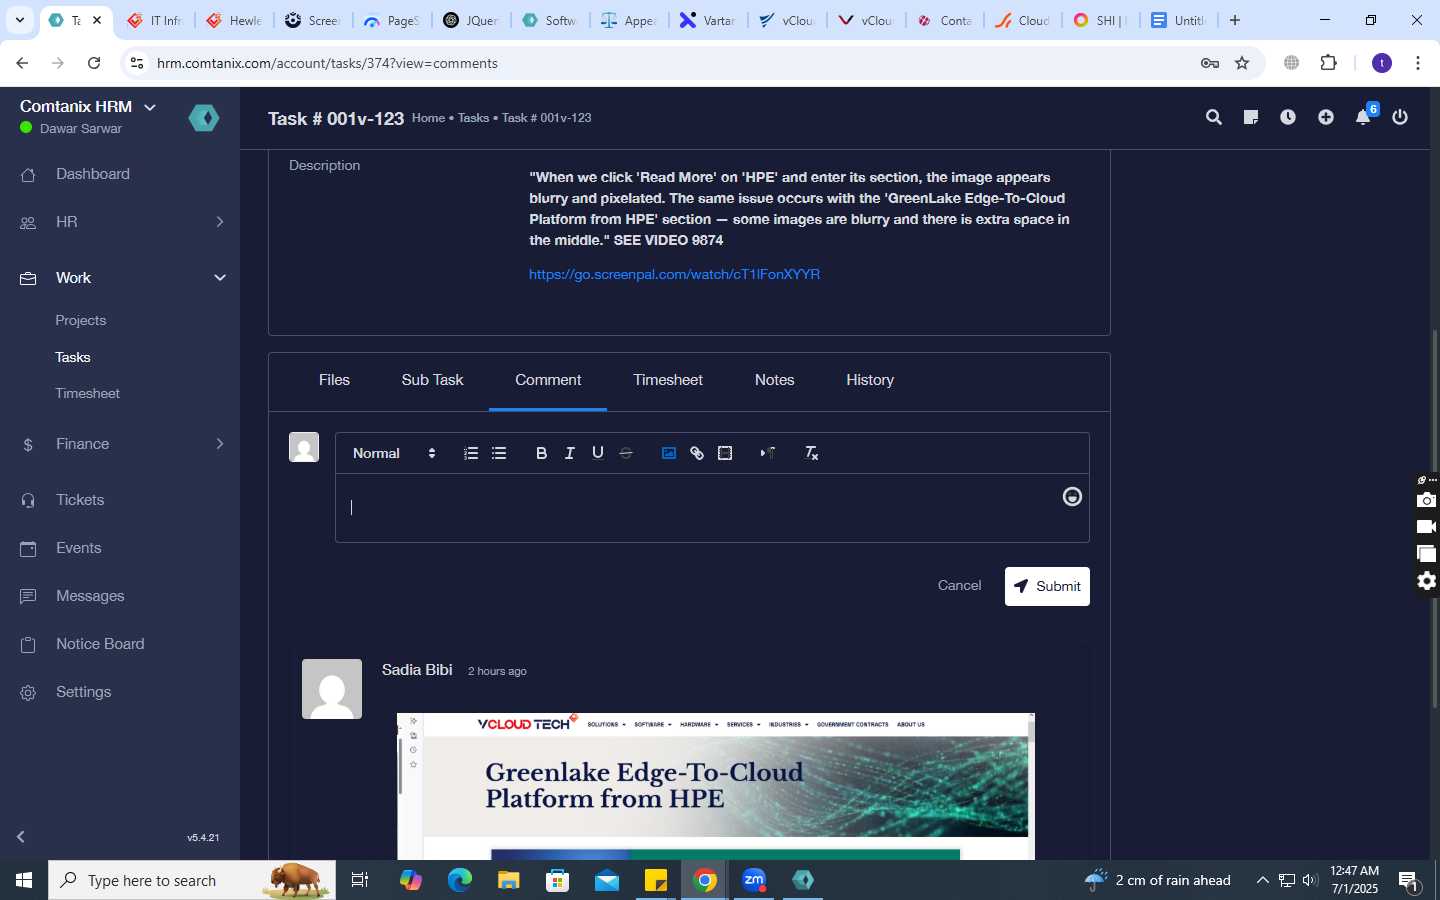
Task: Click the Sadia Bibi commenter name
Action: tap(417, 669)
